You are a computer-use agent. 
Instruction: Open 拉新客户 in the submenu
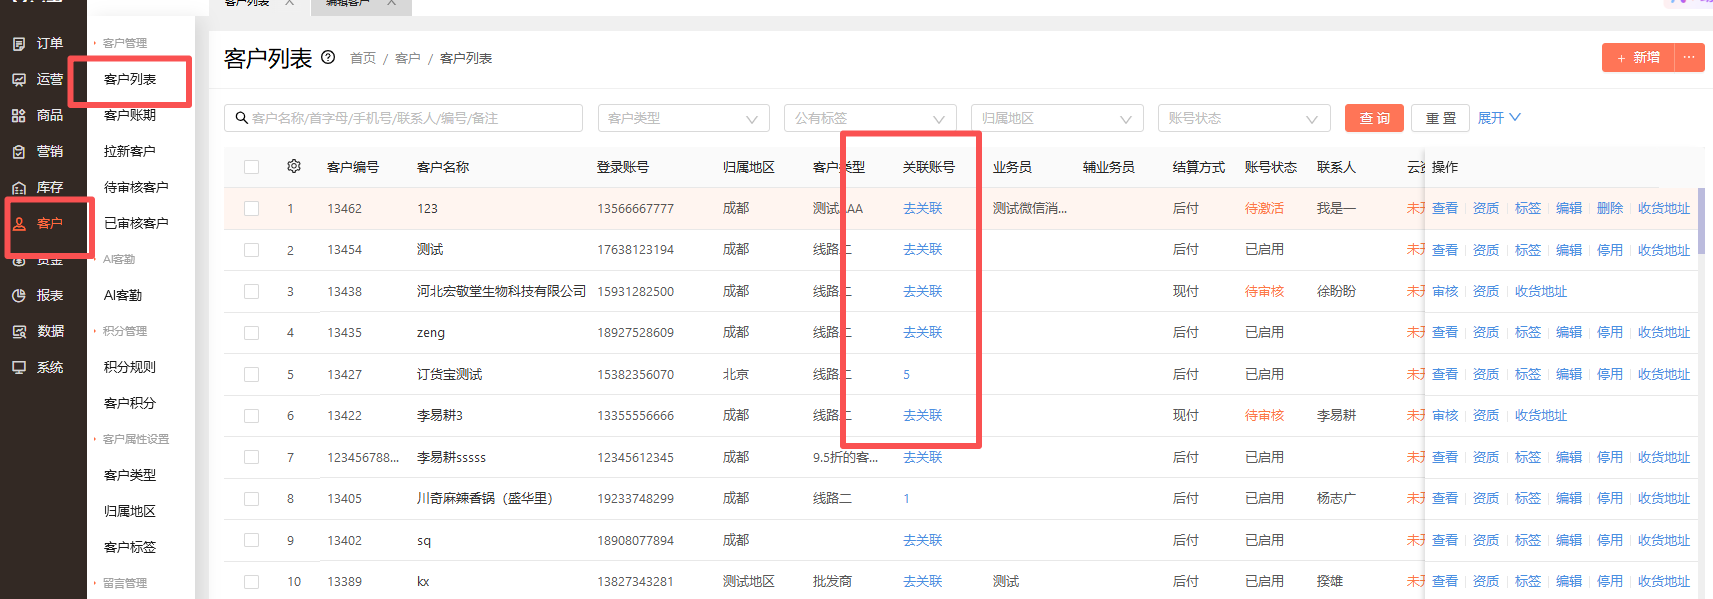130,151
